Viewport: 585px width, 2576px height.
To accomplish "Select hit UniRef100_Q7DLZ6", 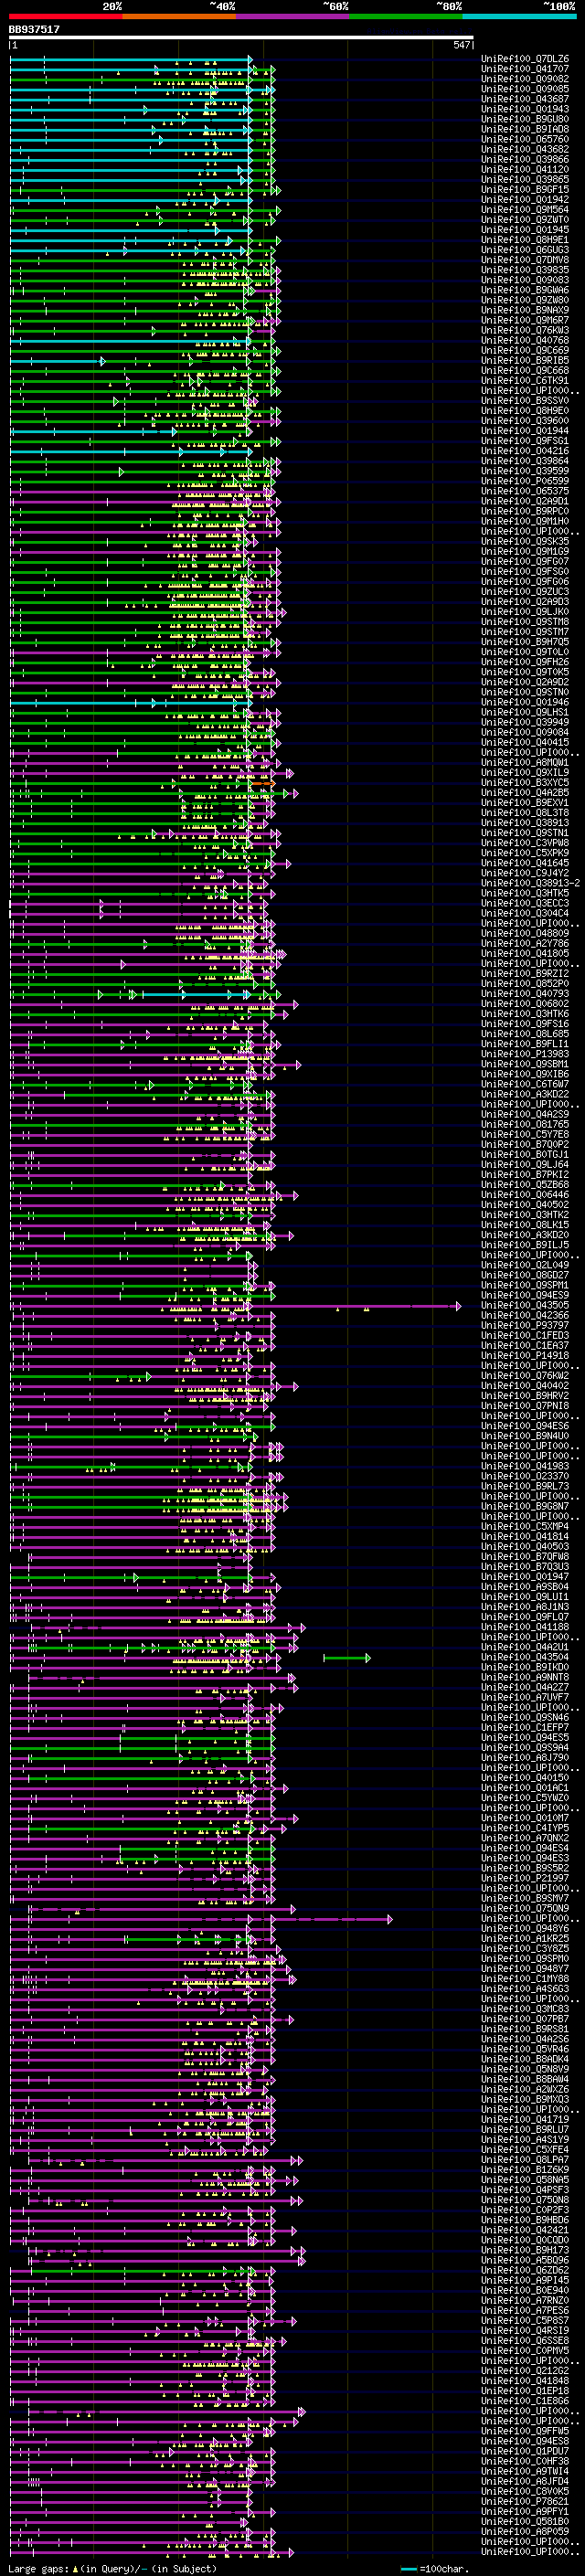I will [525, 59].
